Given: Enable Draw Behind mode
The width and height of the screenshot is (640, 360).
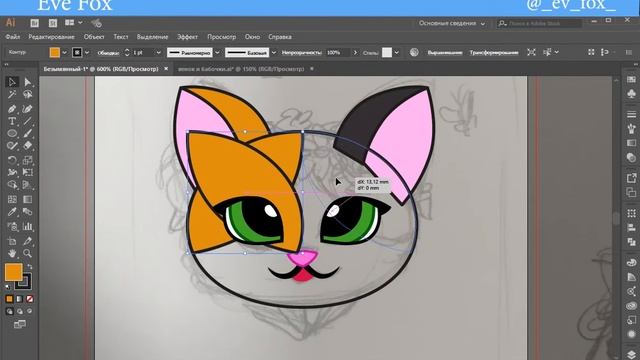Looking at the screenshot, I should [20, 311].
